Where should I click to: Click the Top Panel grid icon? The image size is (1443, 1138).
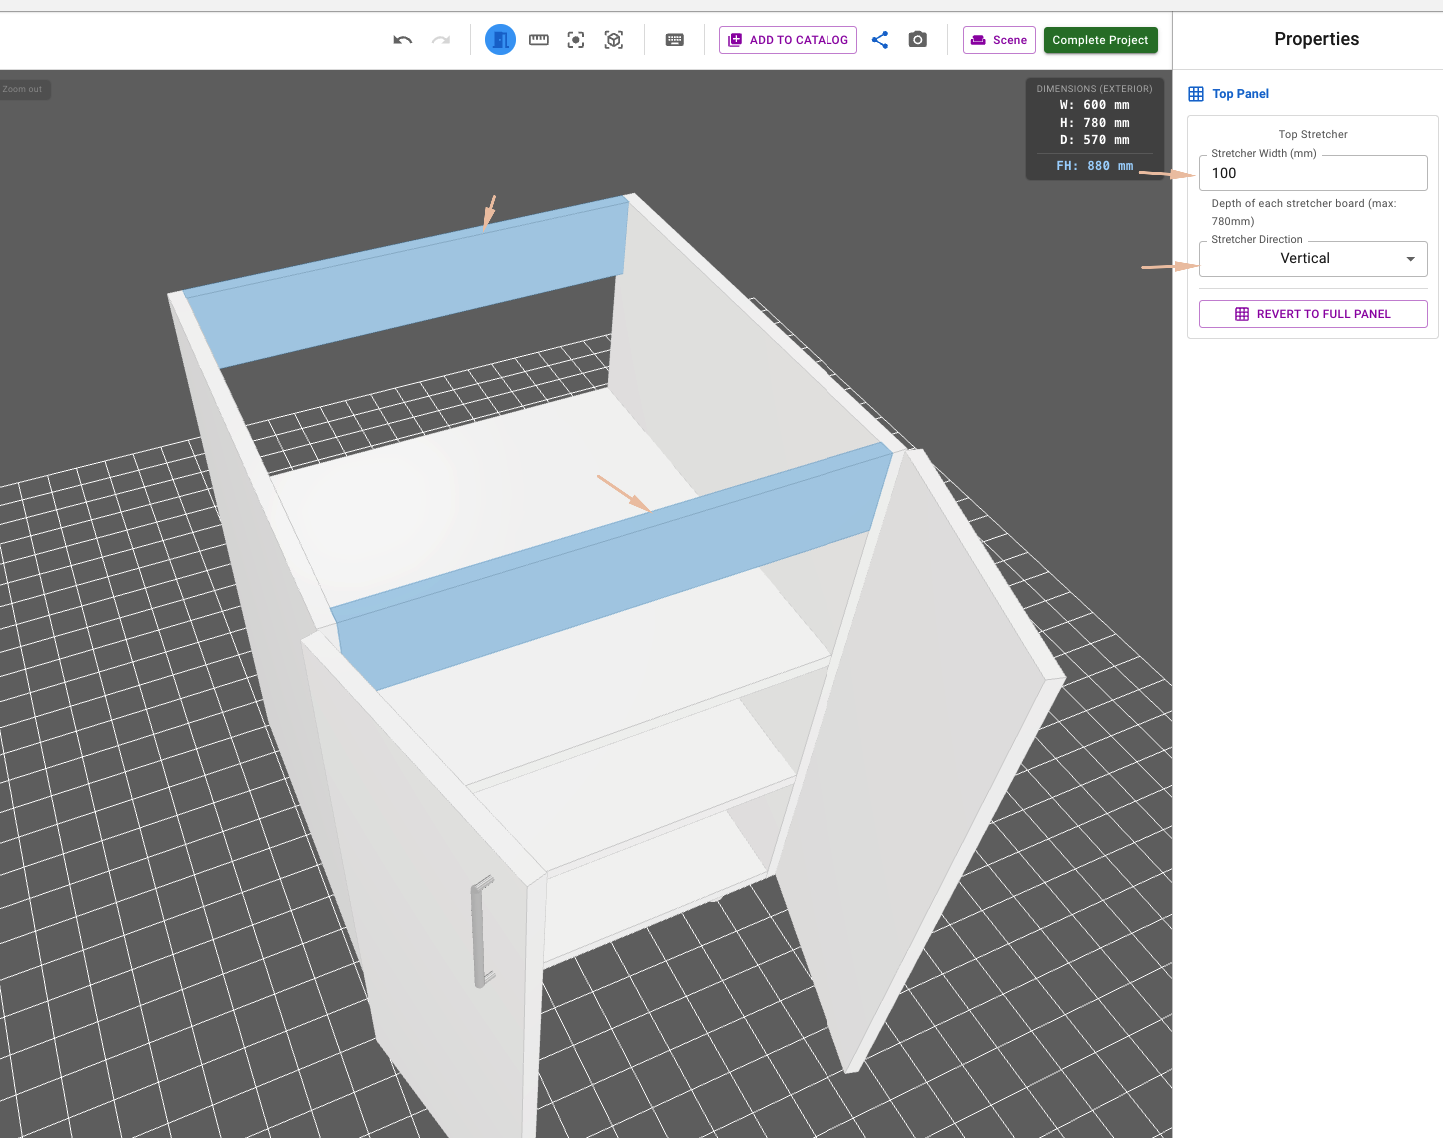coord(1196,94)
